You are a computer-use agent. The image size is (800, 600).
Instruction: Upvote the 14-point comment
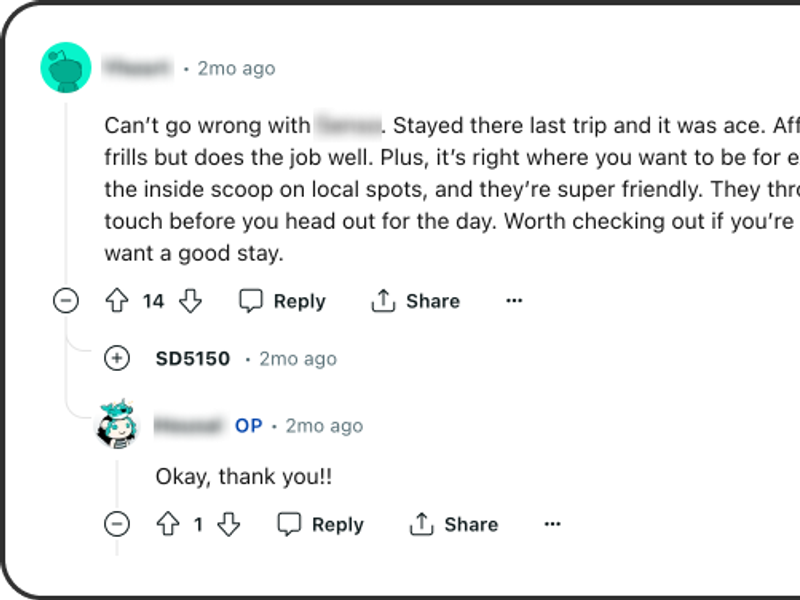(117, 301)
